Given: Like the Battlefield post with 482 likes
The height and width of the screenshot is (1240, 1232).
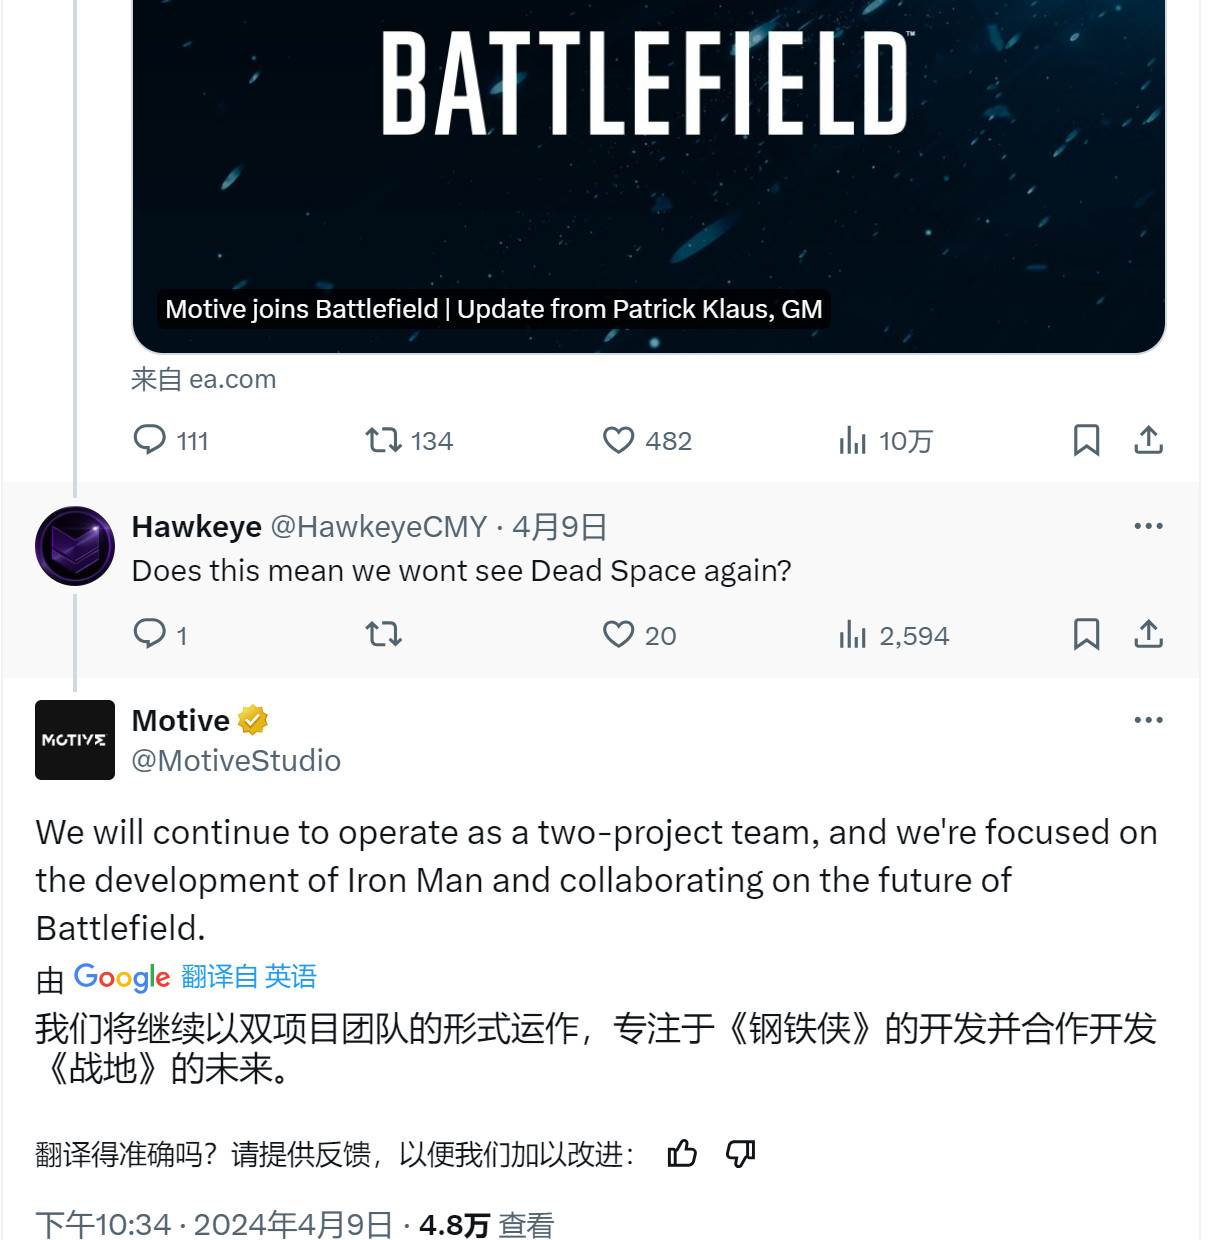Looking at the screenshot, I should (x=619, y=440).
